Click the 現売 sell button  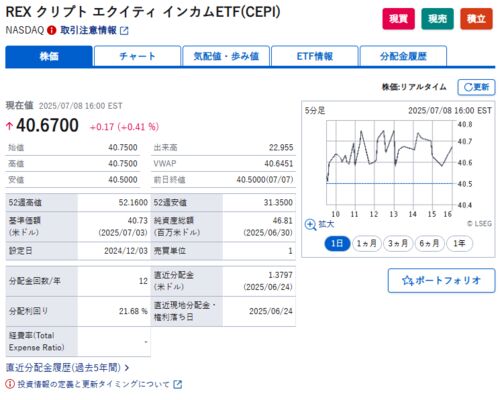tap(437, 19)
